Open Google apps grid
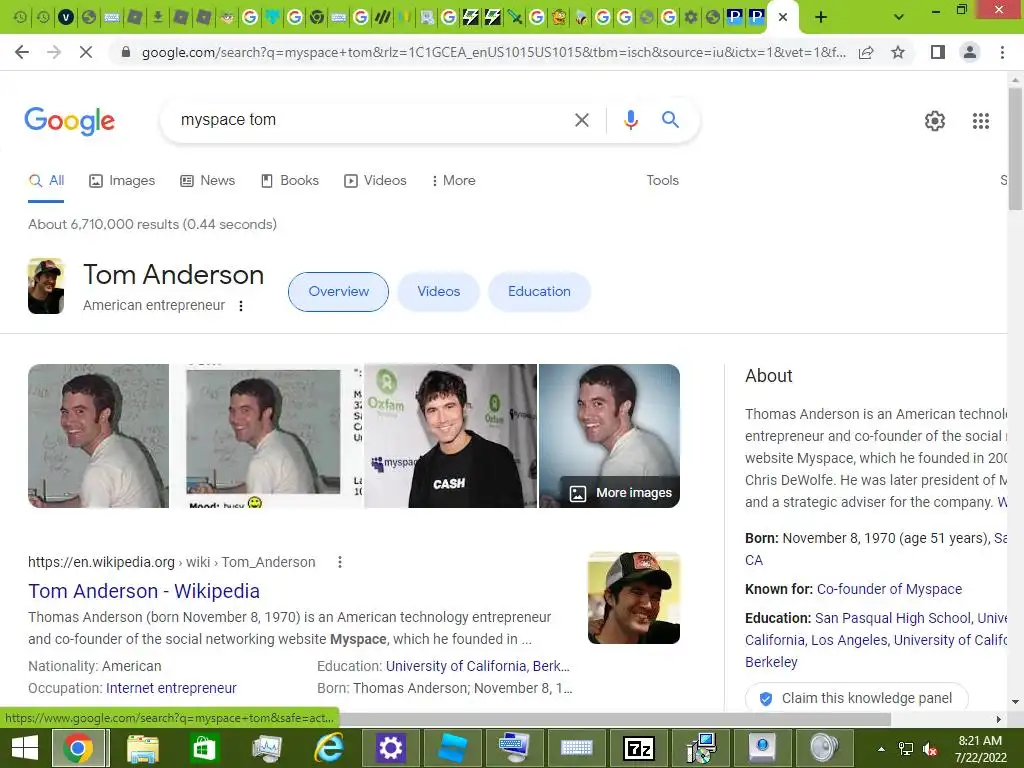The height and width of the screenshot is (768, 1024). (980, 121)
